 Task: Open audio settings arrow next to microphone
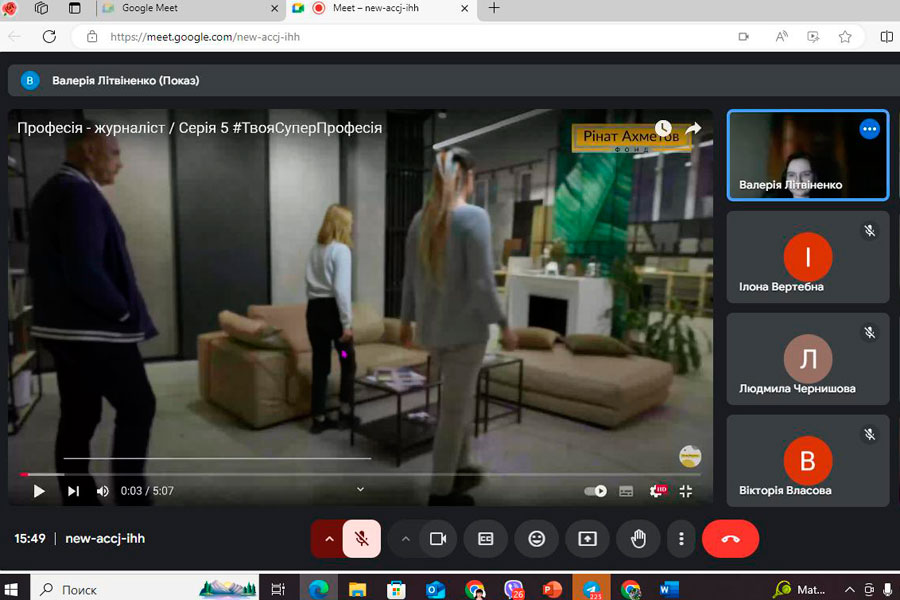pyautogui.click(x=329, y=539)
